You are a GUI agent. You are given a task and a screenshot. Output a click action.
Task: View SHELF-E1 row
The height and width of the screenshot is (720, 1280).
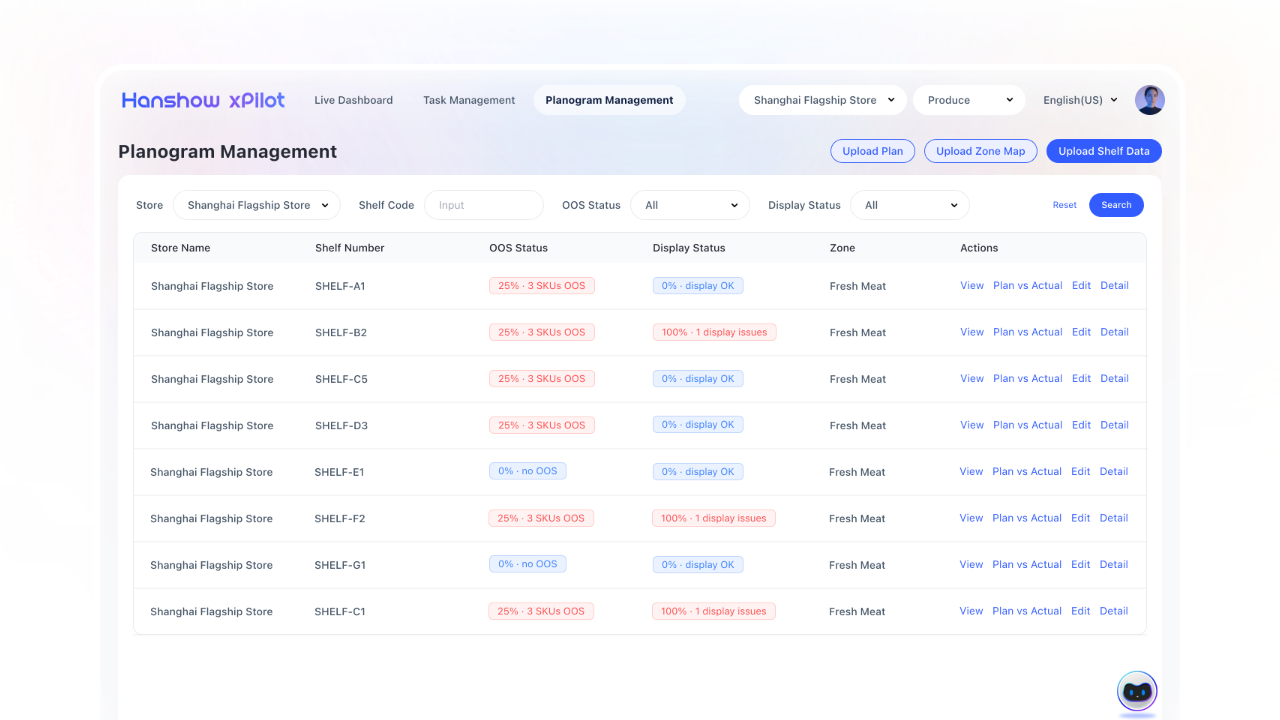pos(971,472)
